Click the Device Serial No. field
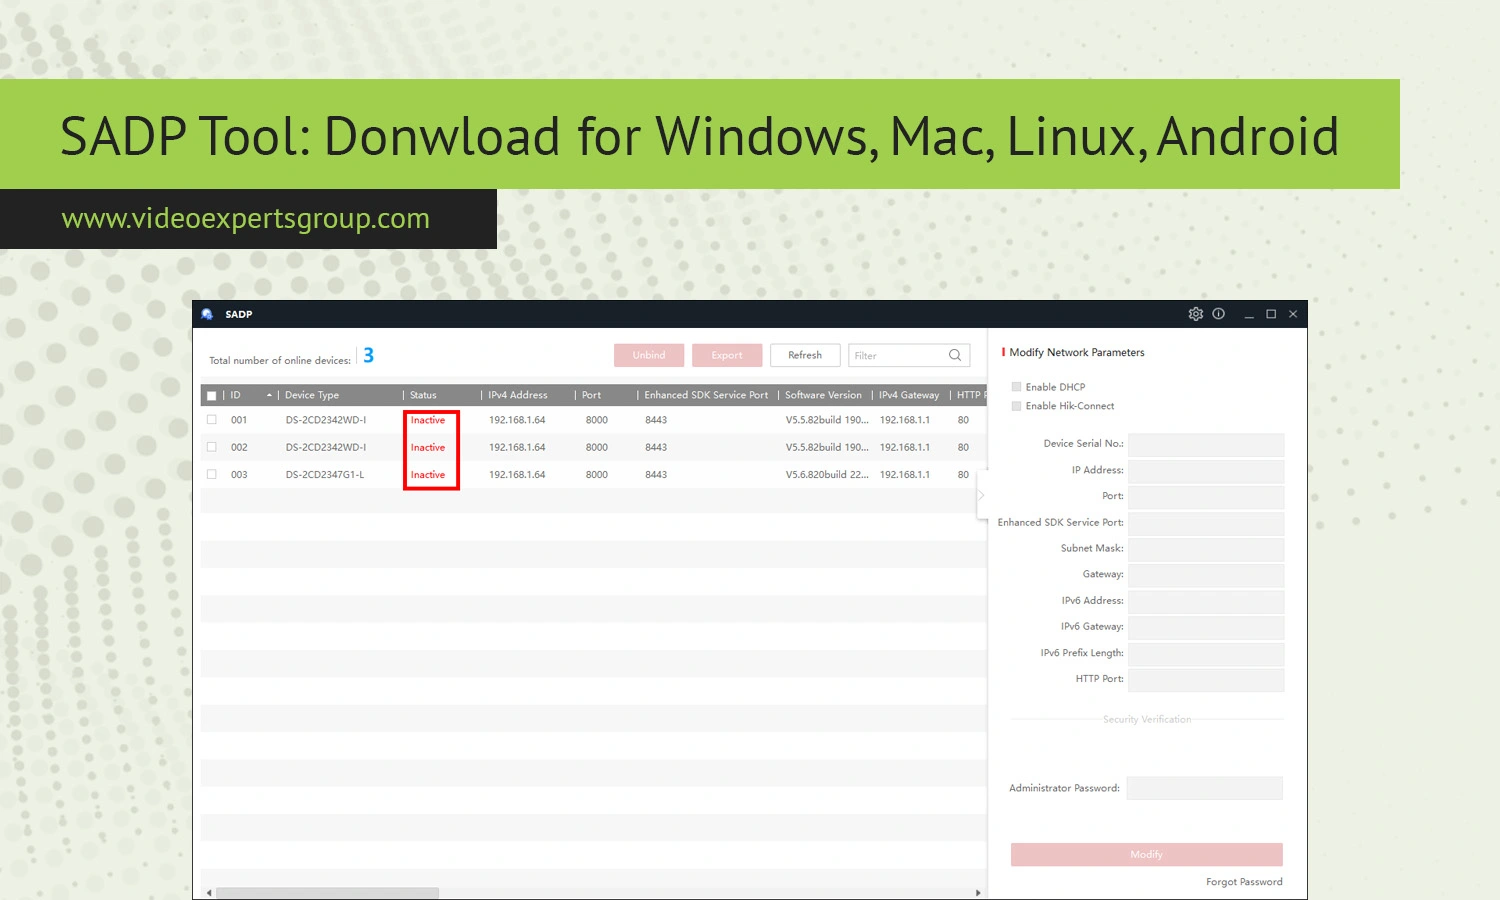This screenshot has width=1500, height=900. click(x=1206, y=444)
